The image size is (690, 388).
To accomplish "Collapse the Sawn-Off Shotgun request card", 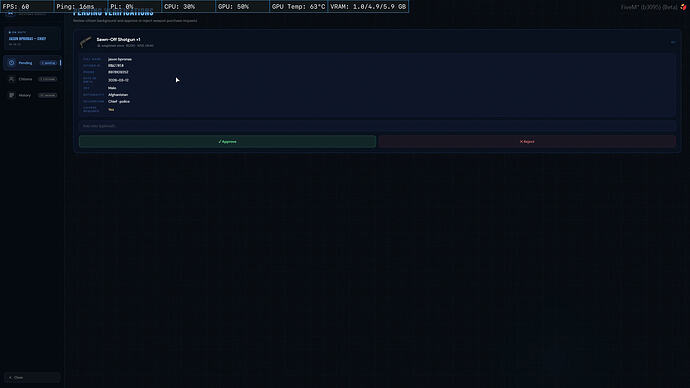I will point(673,42).
